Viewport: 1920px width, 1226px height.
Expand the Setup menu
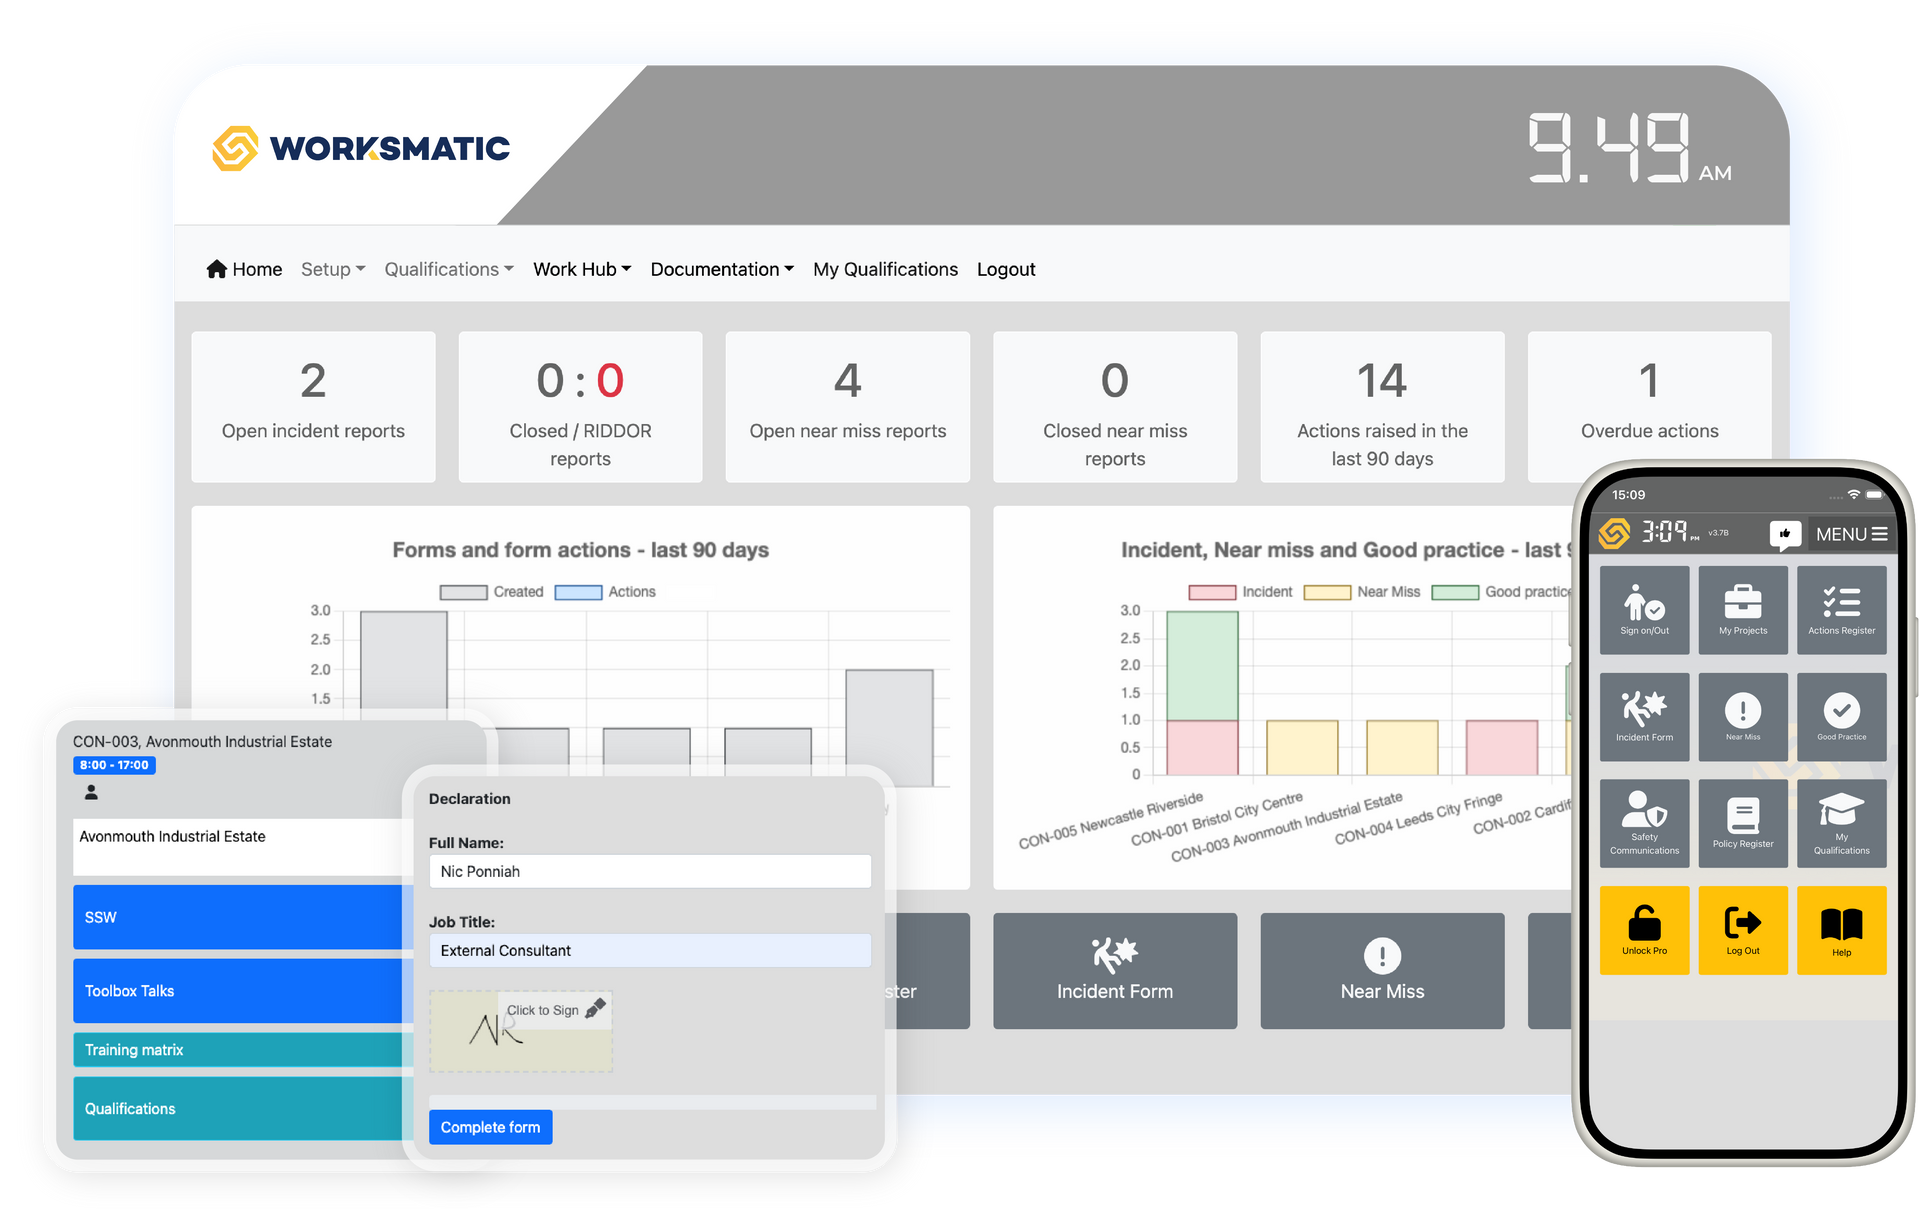pos(333,269)
